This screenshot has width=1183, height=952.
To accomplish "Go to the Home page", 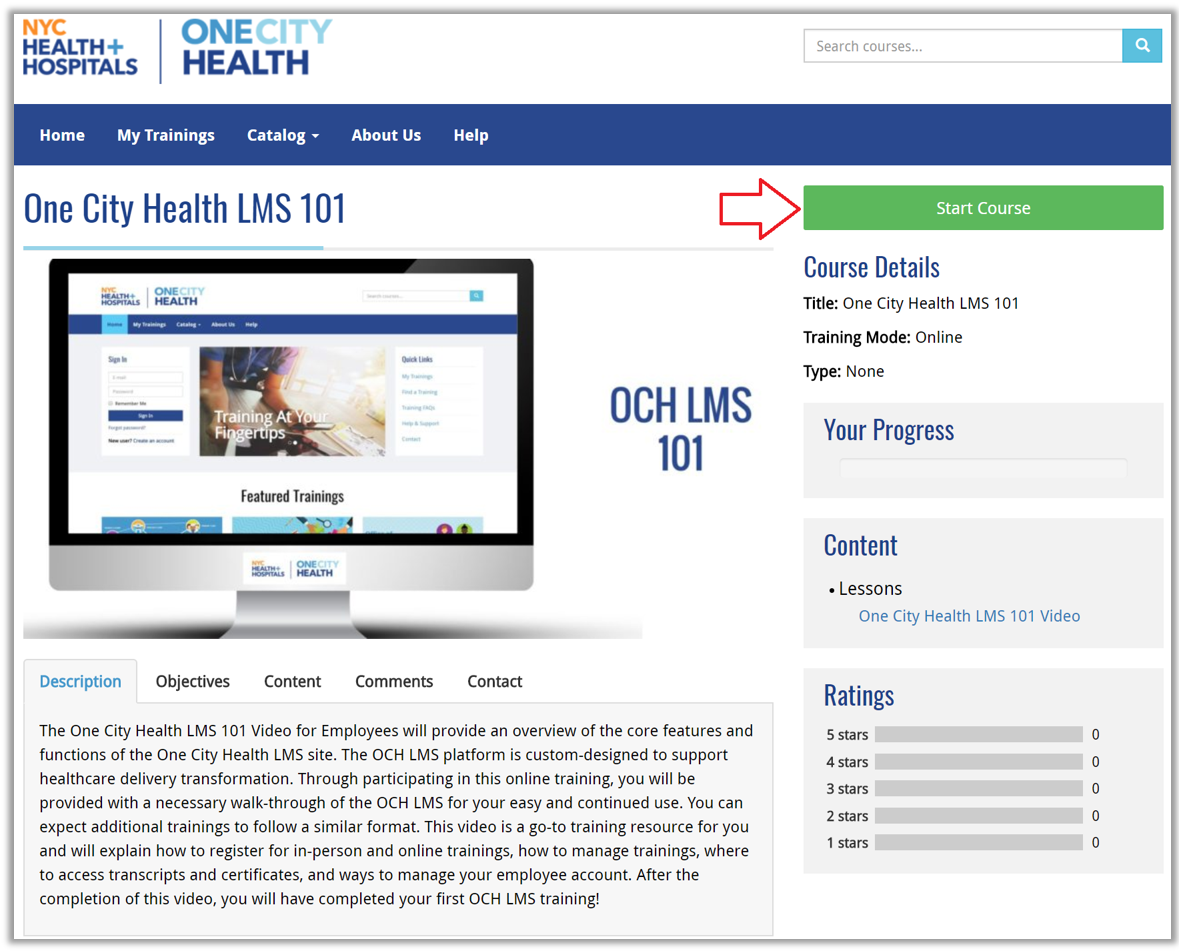I will tap(62, 135).
